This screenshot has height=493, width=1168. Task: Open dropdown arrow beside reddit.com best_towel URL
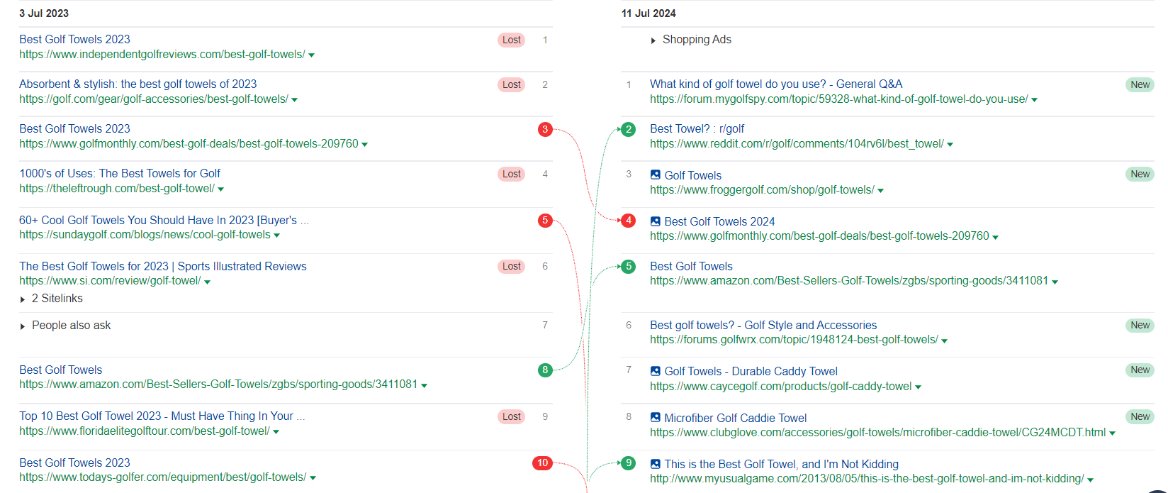pos(950,144)
